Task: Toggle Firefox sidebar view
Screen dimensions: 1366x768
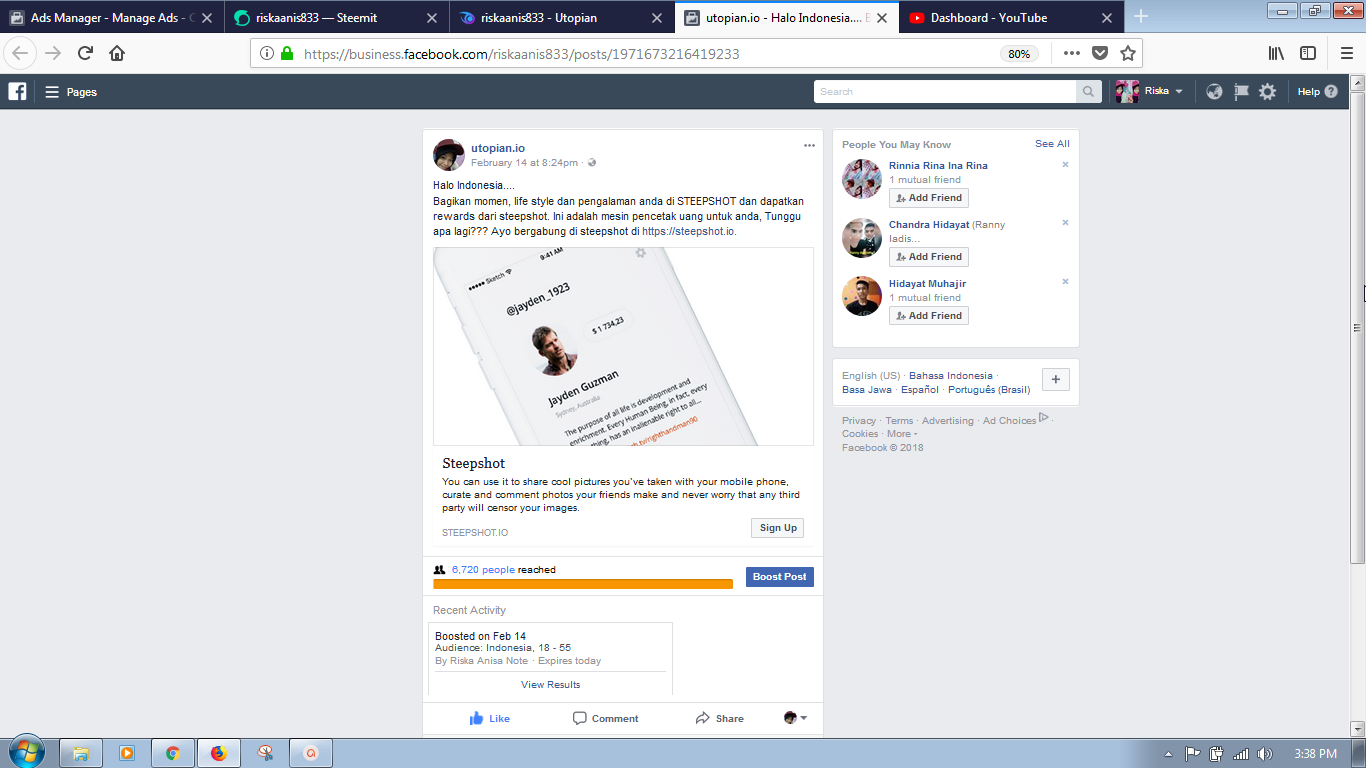Action: tap(1308, 53)
